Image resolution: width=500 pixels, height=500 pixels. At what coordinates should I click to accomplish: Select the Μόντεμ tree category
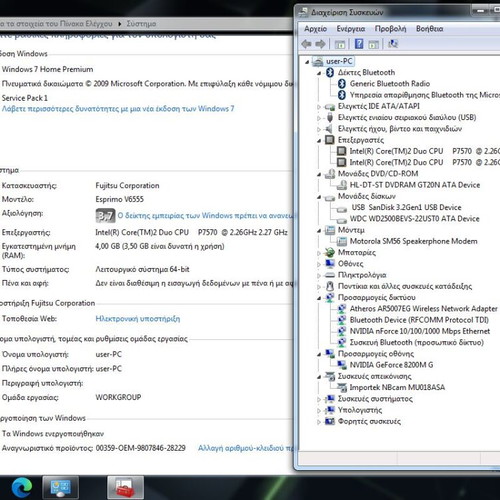pyautogui.click(x=351, y=230)
